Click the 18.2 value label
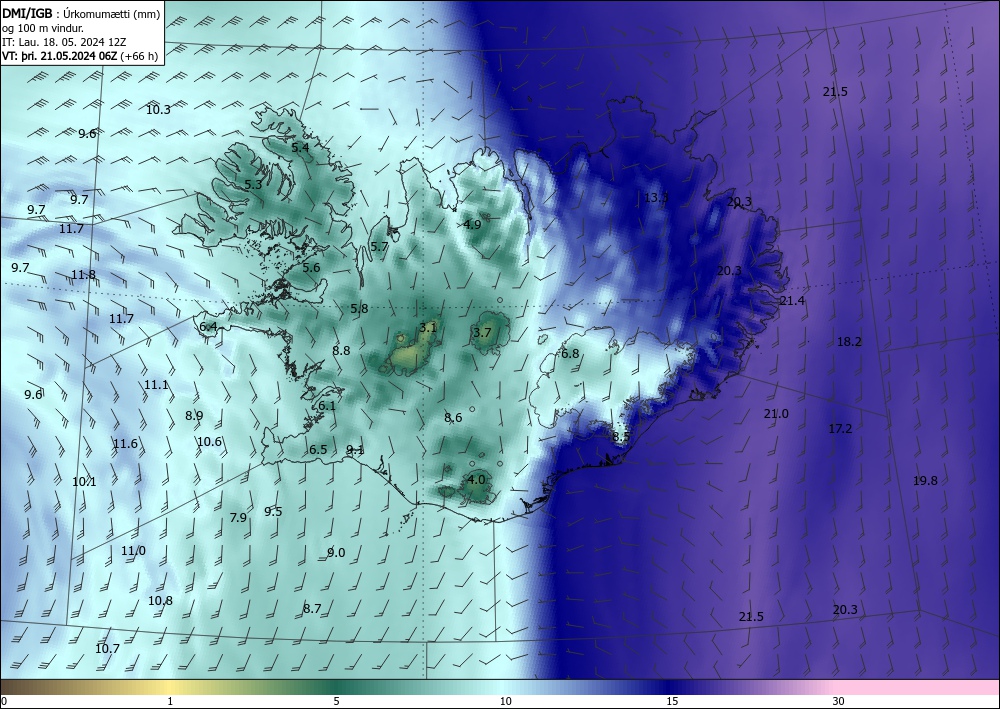Screen dimensions: 1000x709 coord(849,342)
